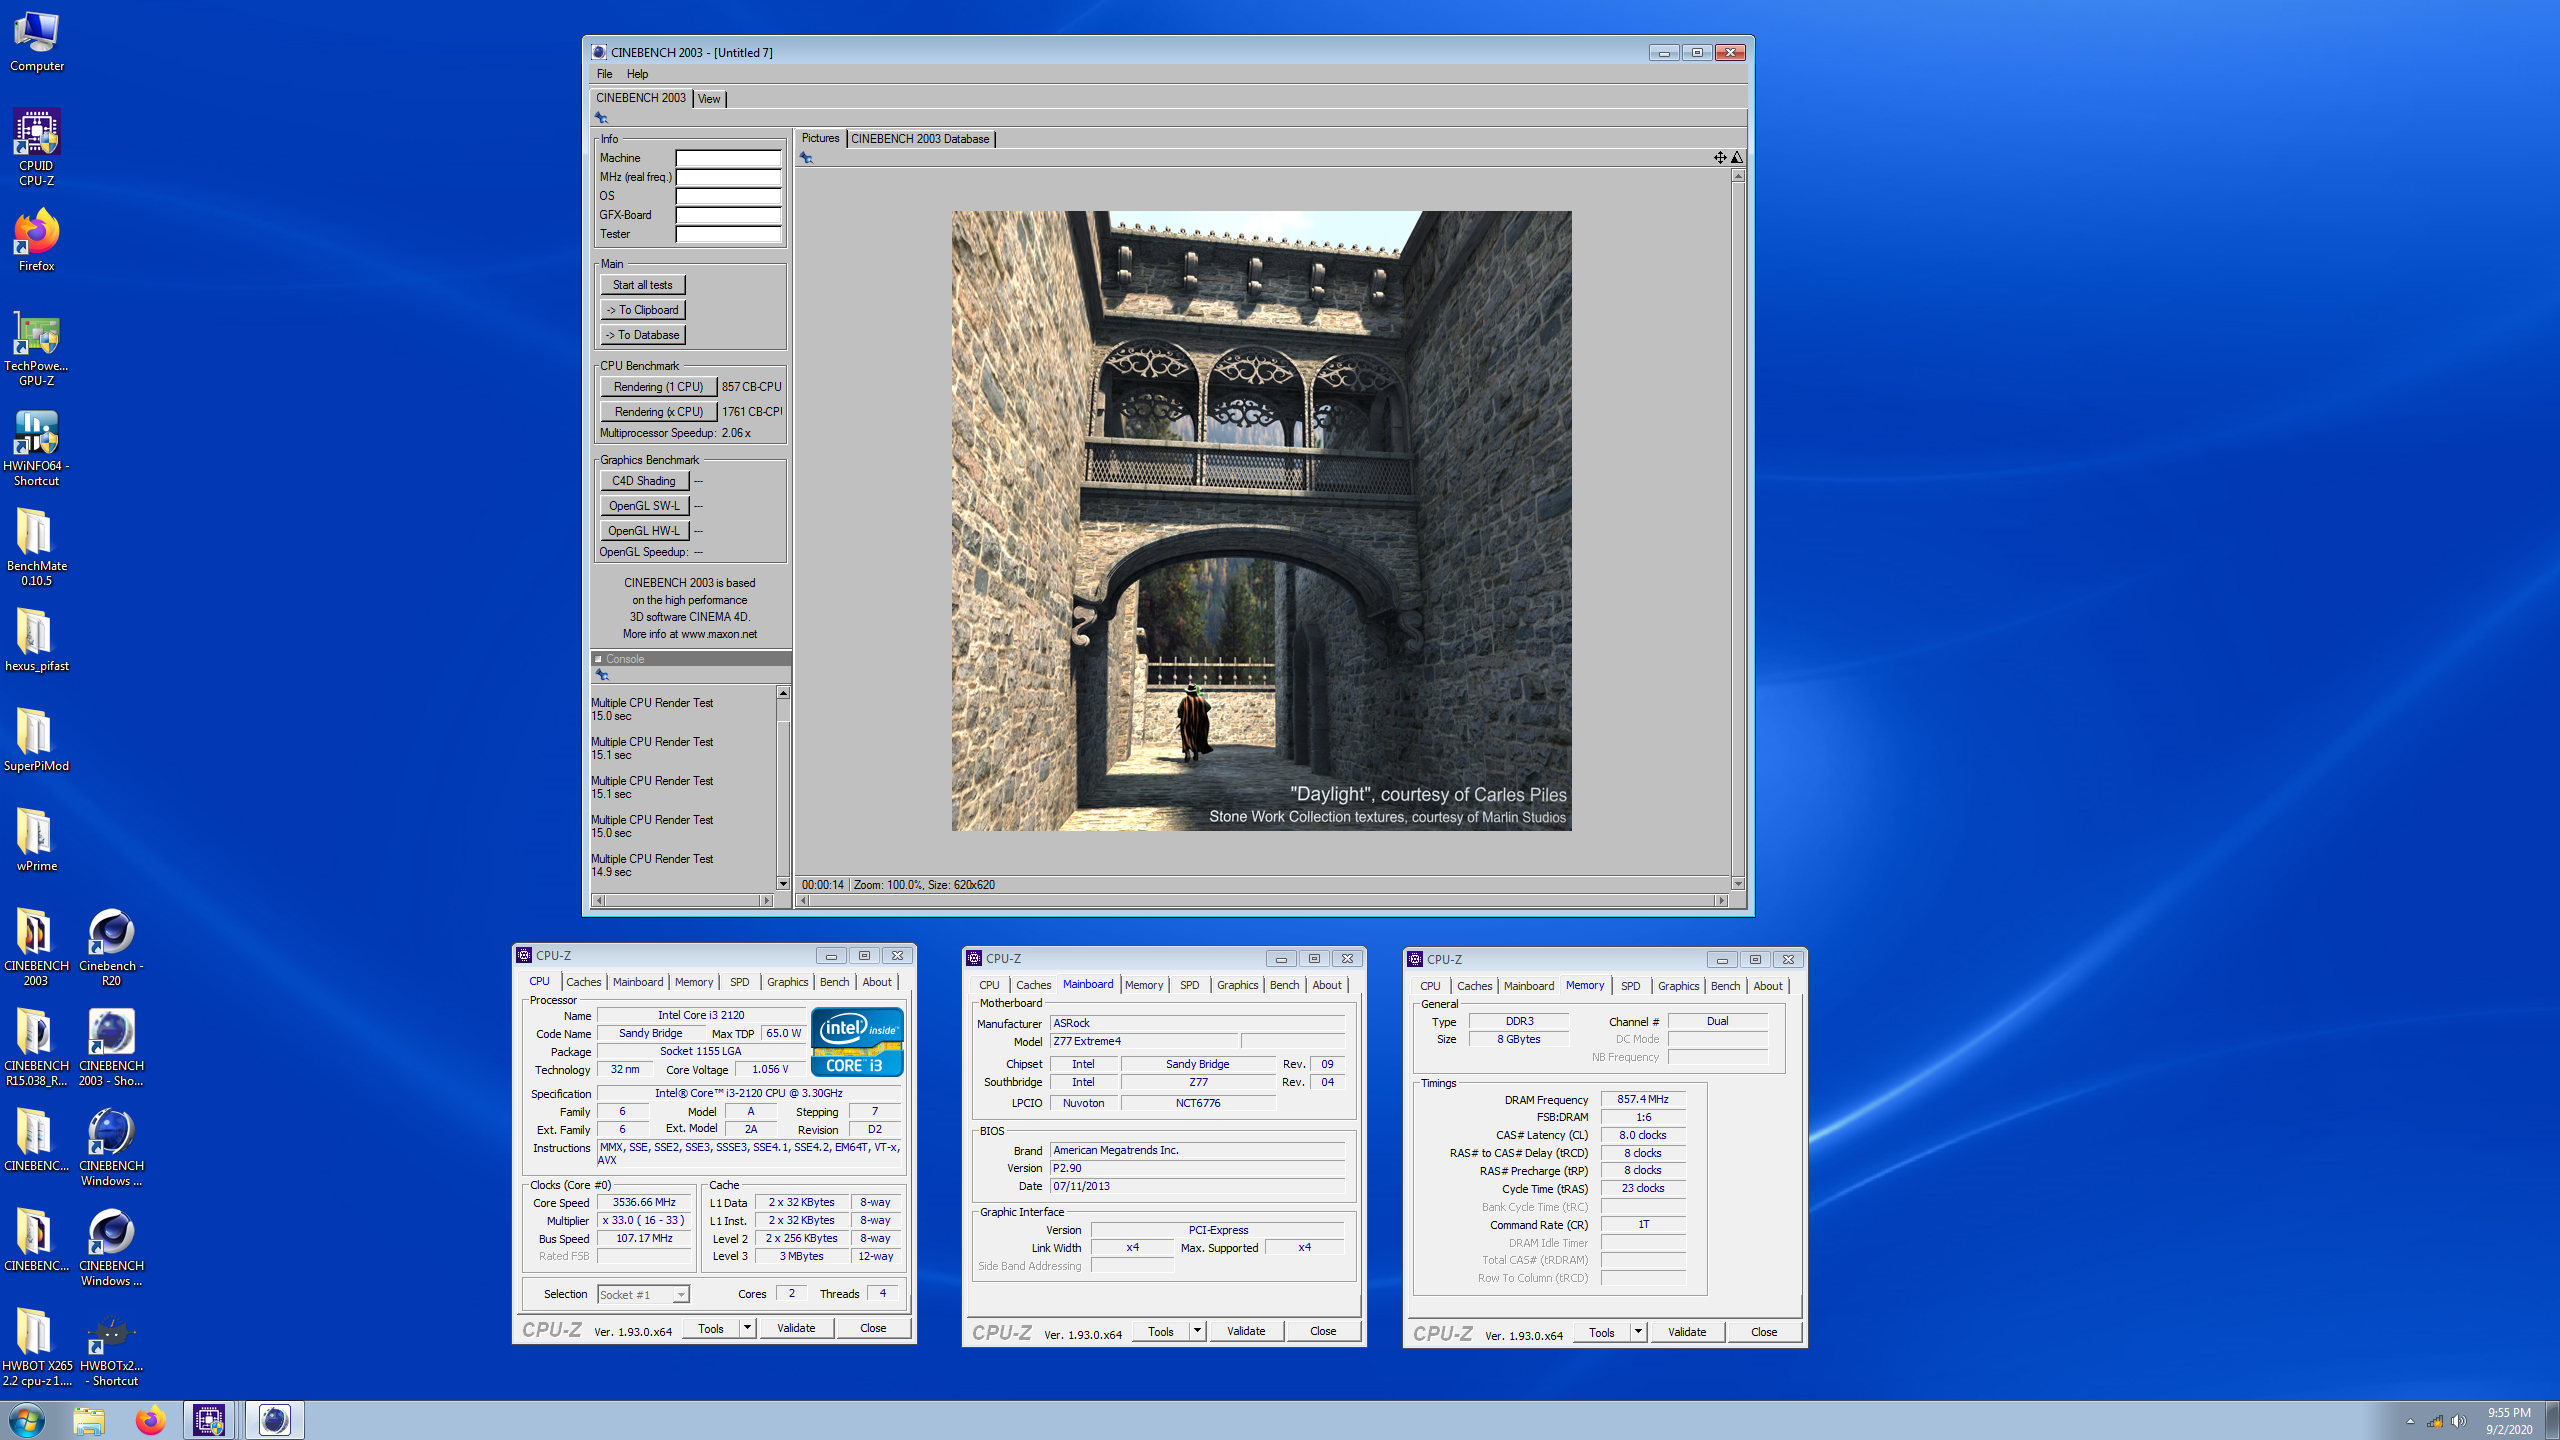Open wPrime folder on desktop
Image resolution: width=2560 pixels, height=1440 pixels.
(x=37, y=840)
